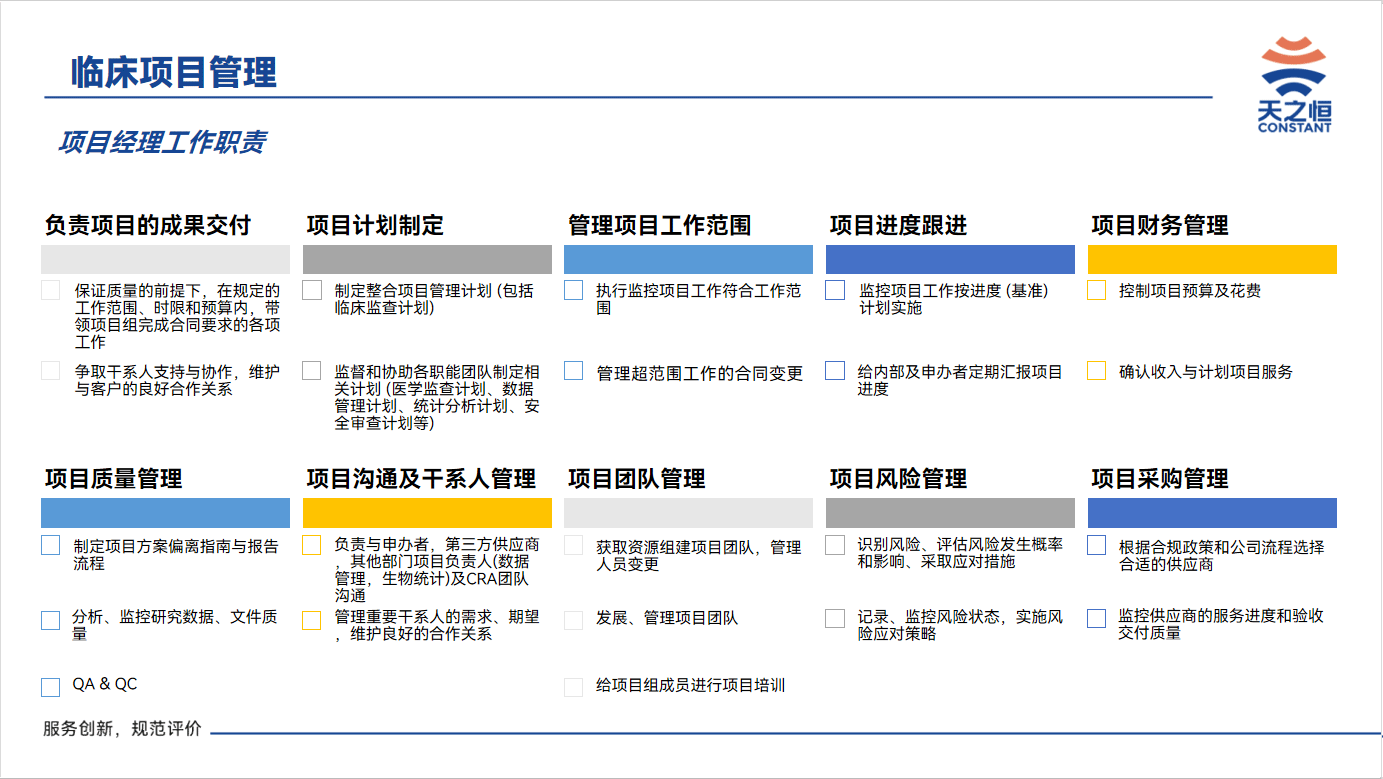Click text 给项目组成员进行项目培训
This screenshot has width=1383, height=779.
(x=691, y=686)
